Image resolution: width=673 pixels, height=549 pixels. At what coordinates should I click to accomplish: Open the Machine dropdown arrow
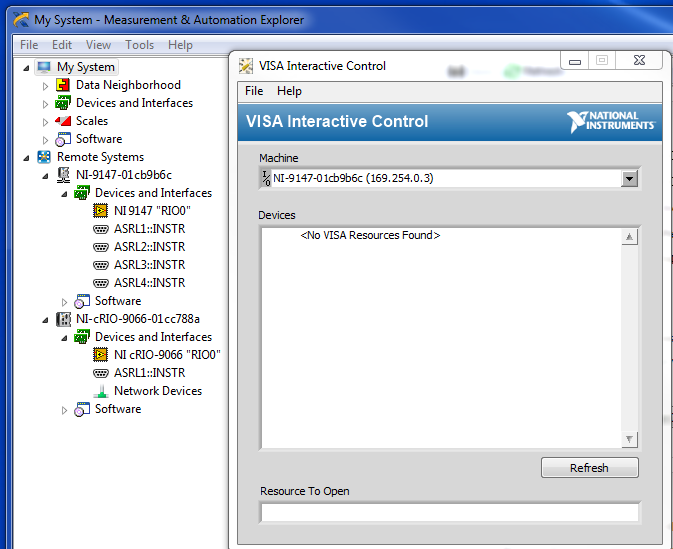coord(629,178)
